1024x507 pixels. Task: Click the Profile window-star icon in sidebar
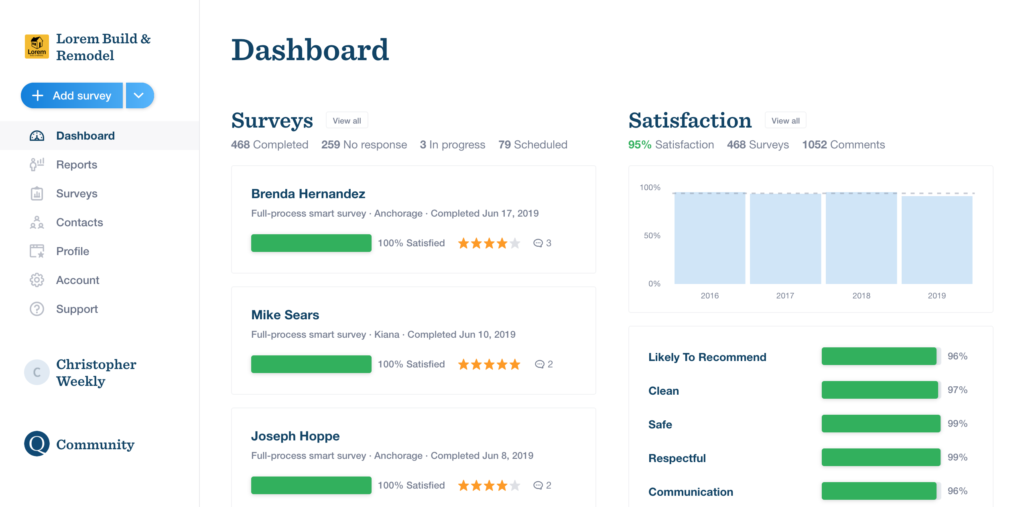(x=37, y=251)
